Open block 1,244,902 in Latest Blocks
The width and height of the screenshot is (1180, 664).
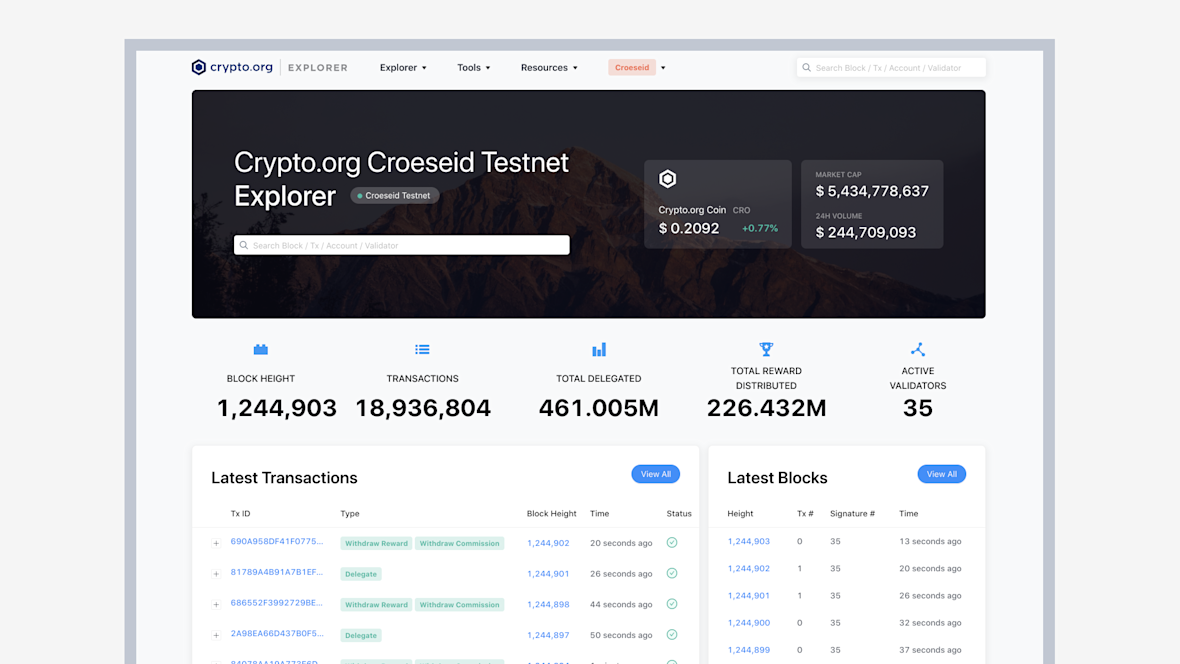tap(749, 568)
